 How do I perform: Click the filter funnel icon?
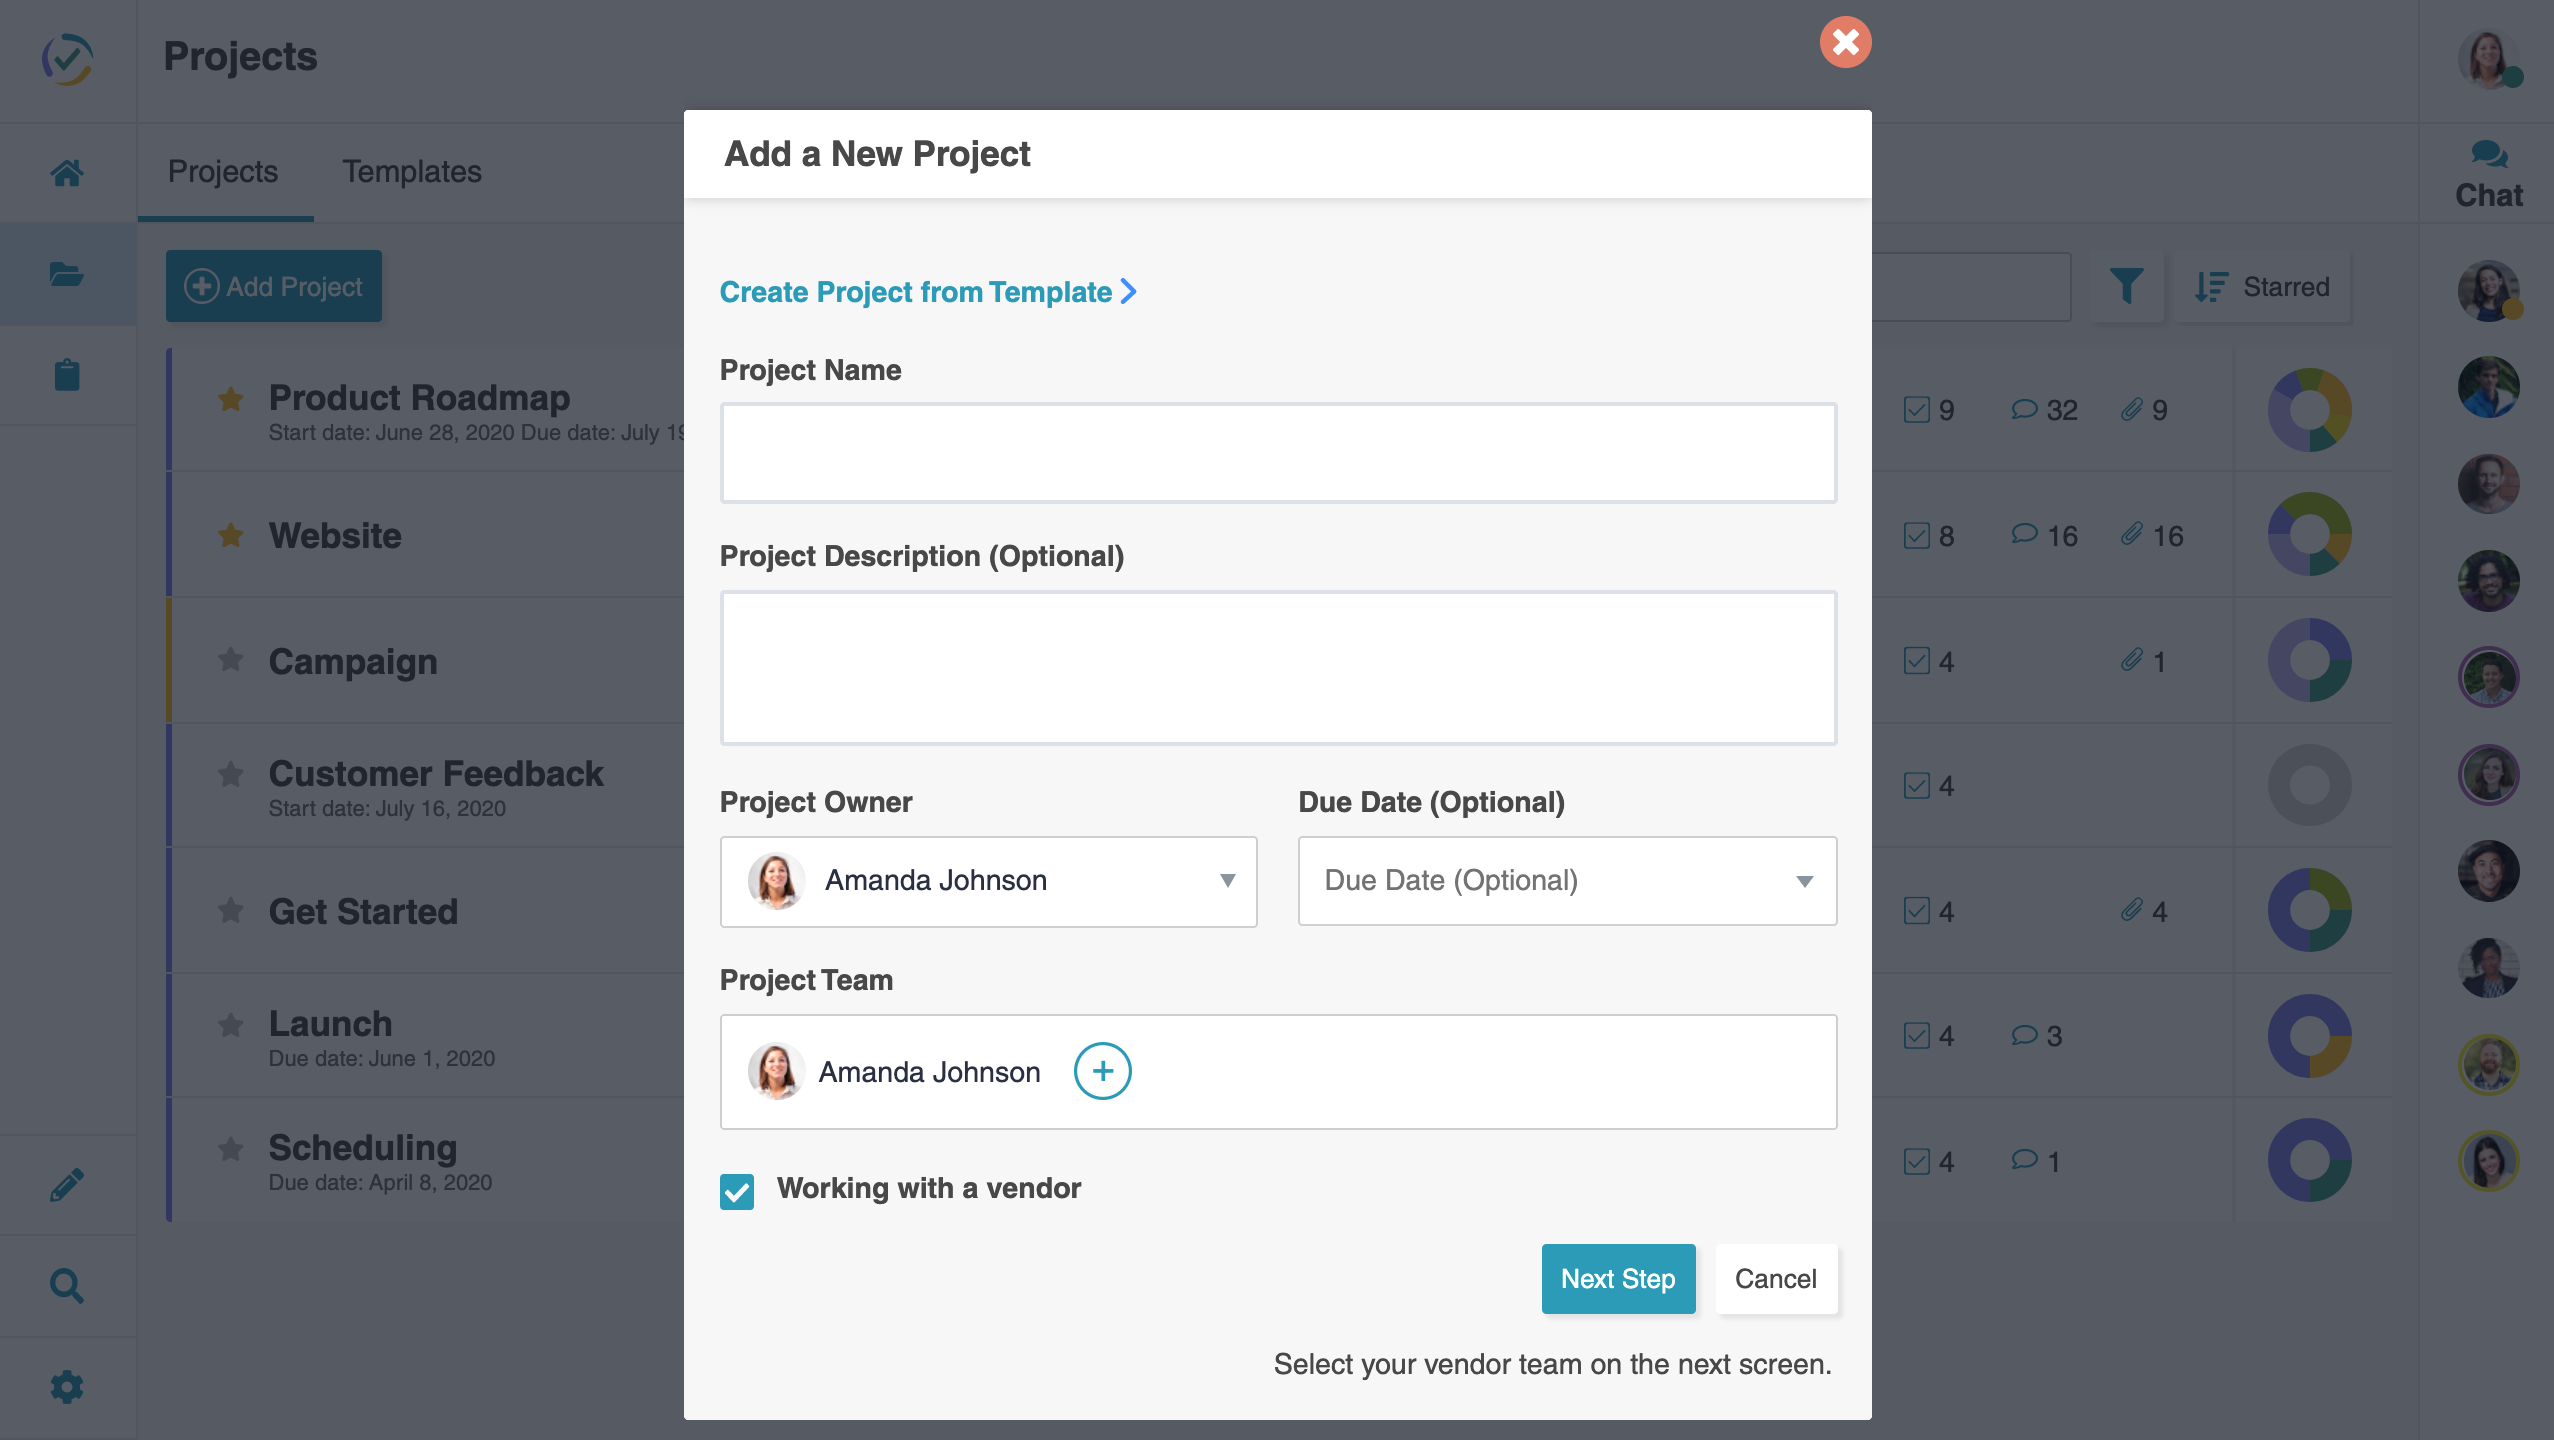pyautogui.click(x=2126, y=287)
